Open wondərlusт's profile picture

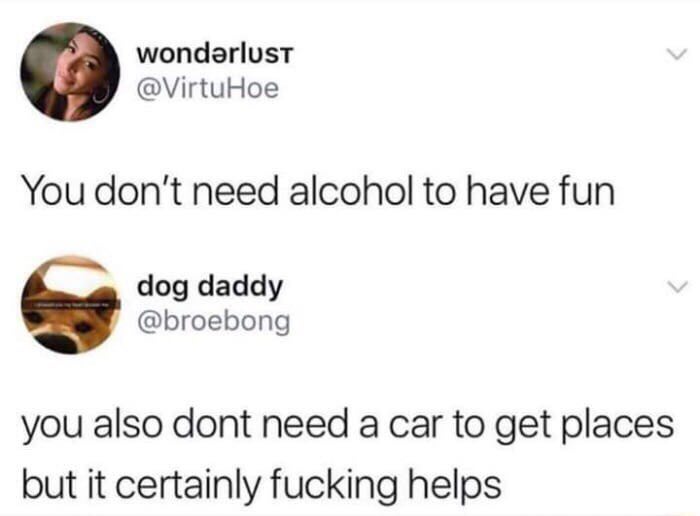(70, 72)
